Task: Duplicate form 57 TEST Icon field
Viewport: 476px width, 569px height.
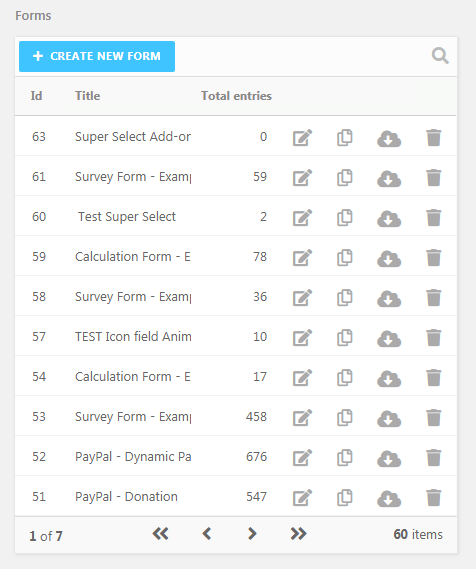Action: 345,337
